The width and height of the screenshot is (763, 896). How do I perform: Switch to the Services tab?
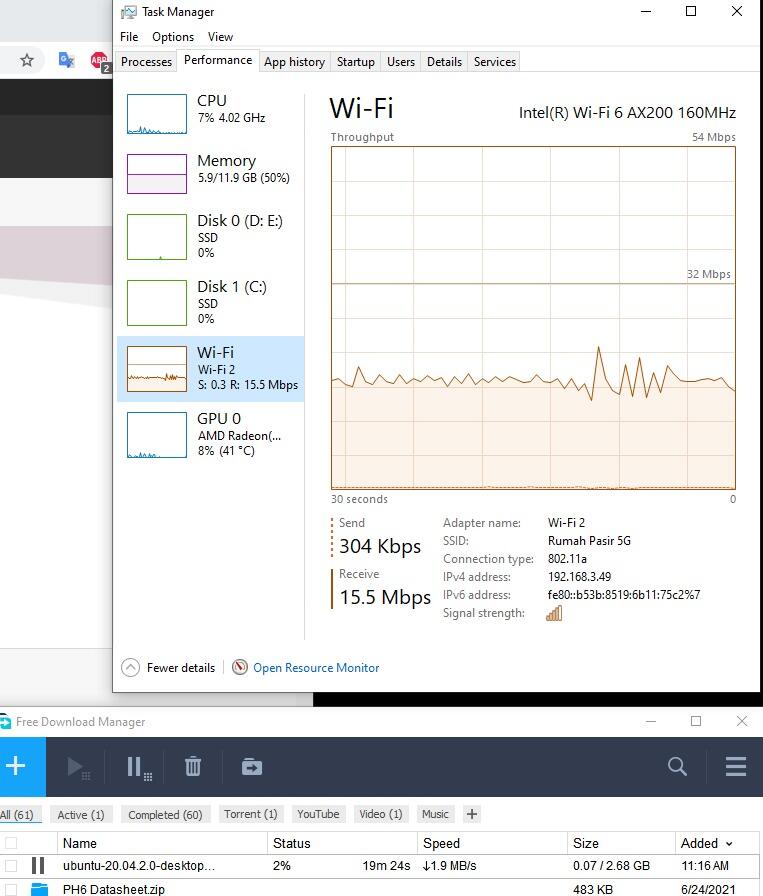pyautogui.click(x=494, y=62)
